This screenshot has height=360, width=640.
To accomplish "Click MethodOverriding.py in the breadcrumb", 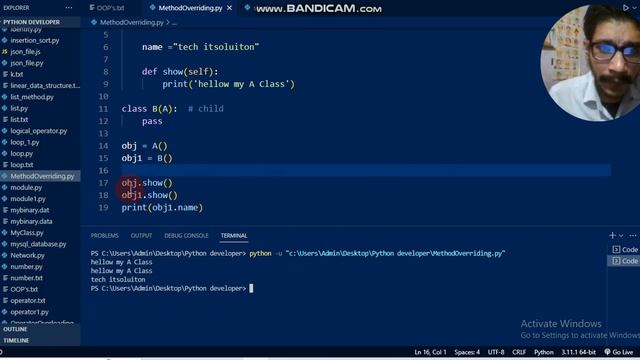I will pyautogui.click(x=131, y=22).
